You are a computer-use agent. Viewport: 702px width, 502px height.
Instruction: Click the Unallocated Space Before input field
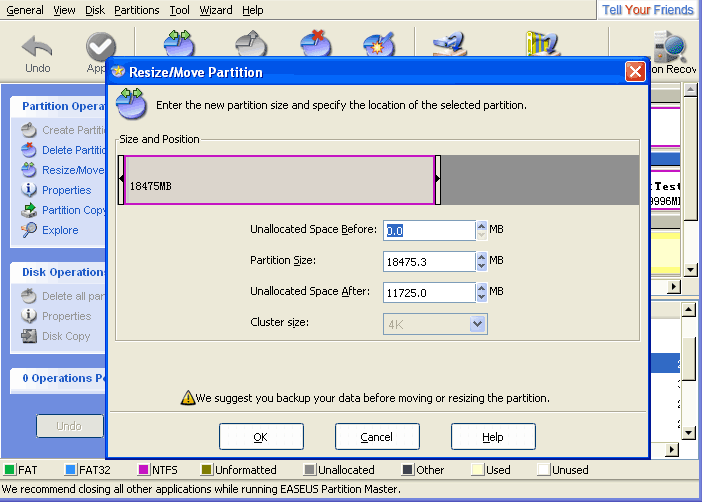point(429,230)
